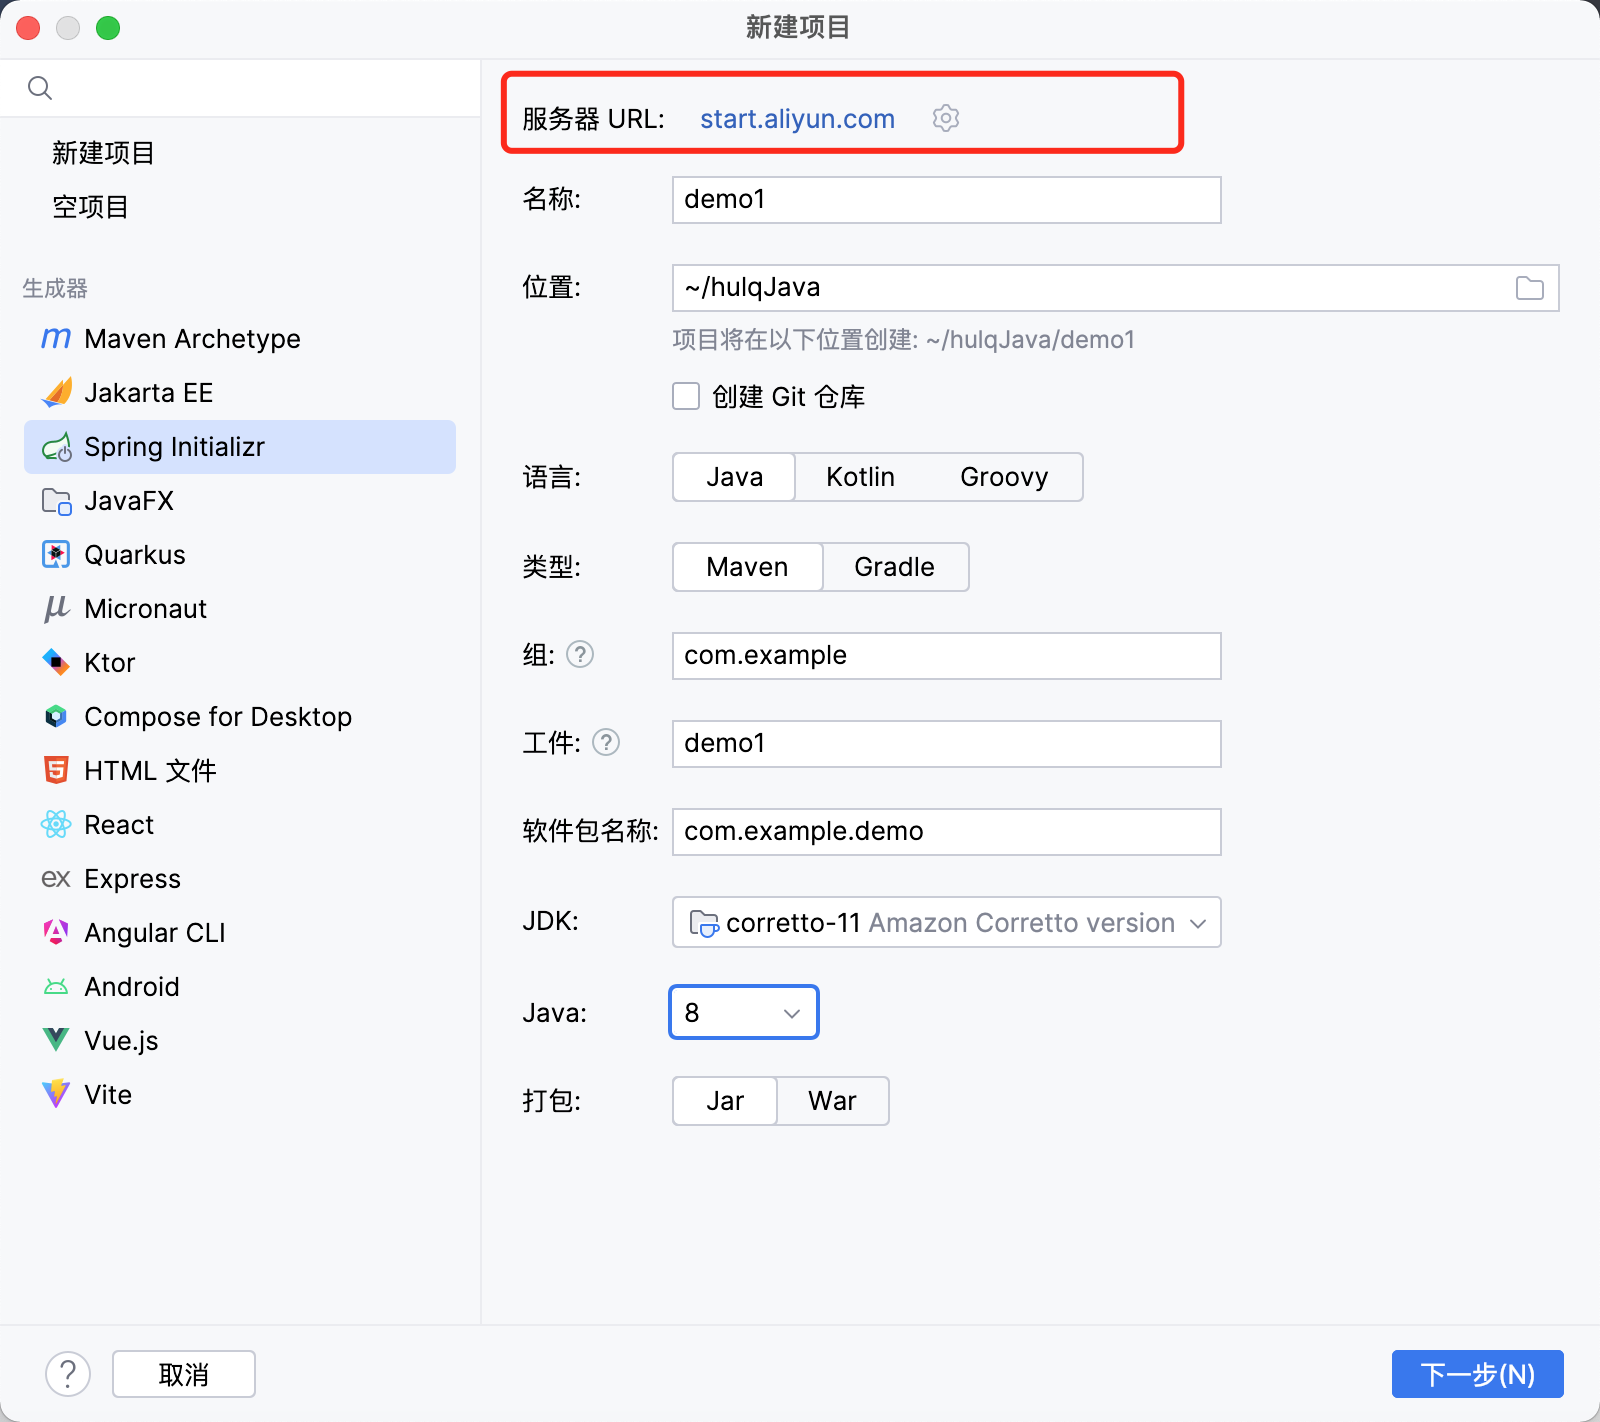Click the Compose for Desktop icon
The image size is (1600, 1422).
pos(56,717)
